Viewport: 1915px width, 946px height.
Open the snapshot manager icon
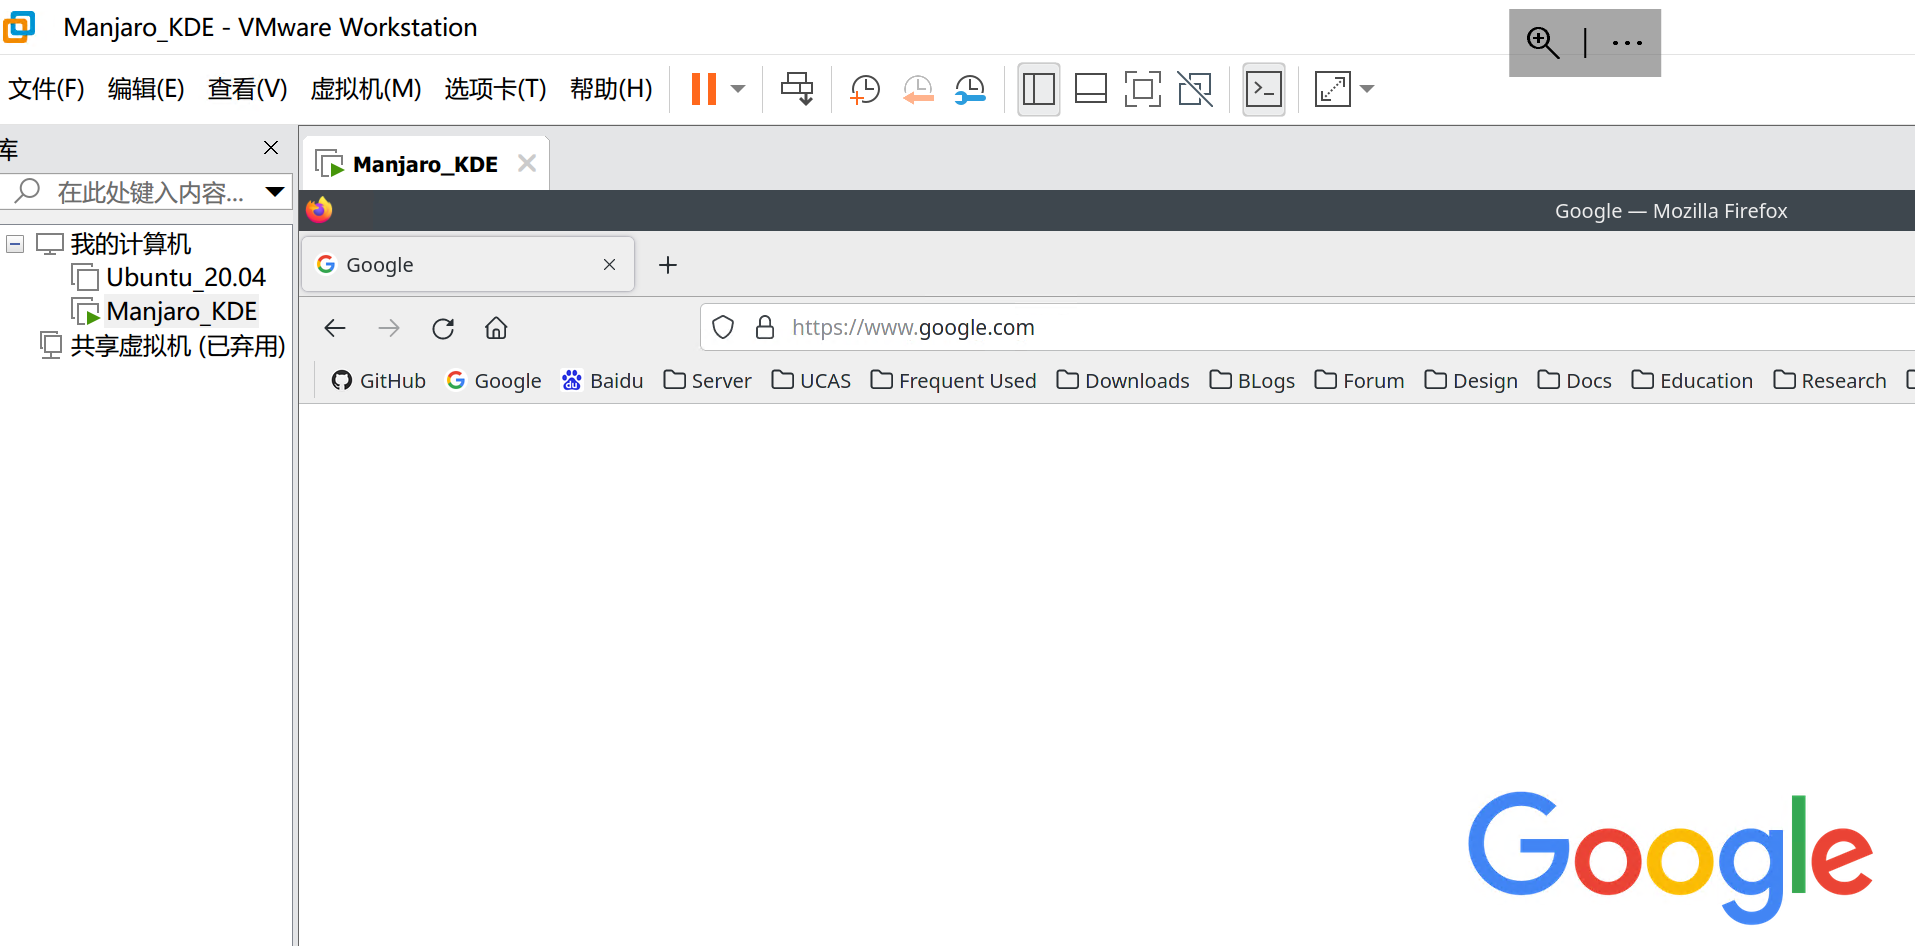tap(970, 89)
